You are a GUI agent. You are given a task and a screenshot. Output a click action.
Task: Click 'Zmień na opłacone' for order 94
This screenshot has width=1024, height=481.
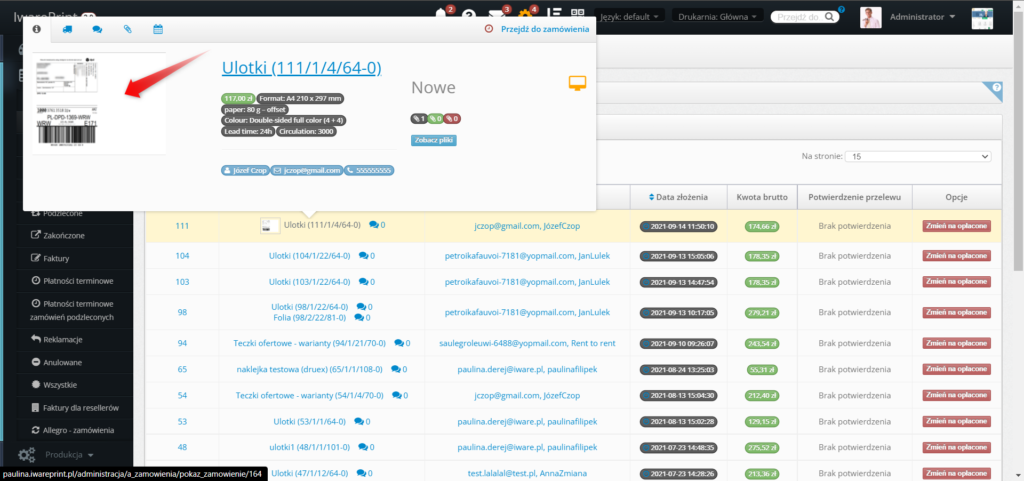[956, 343]
